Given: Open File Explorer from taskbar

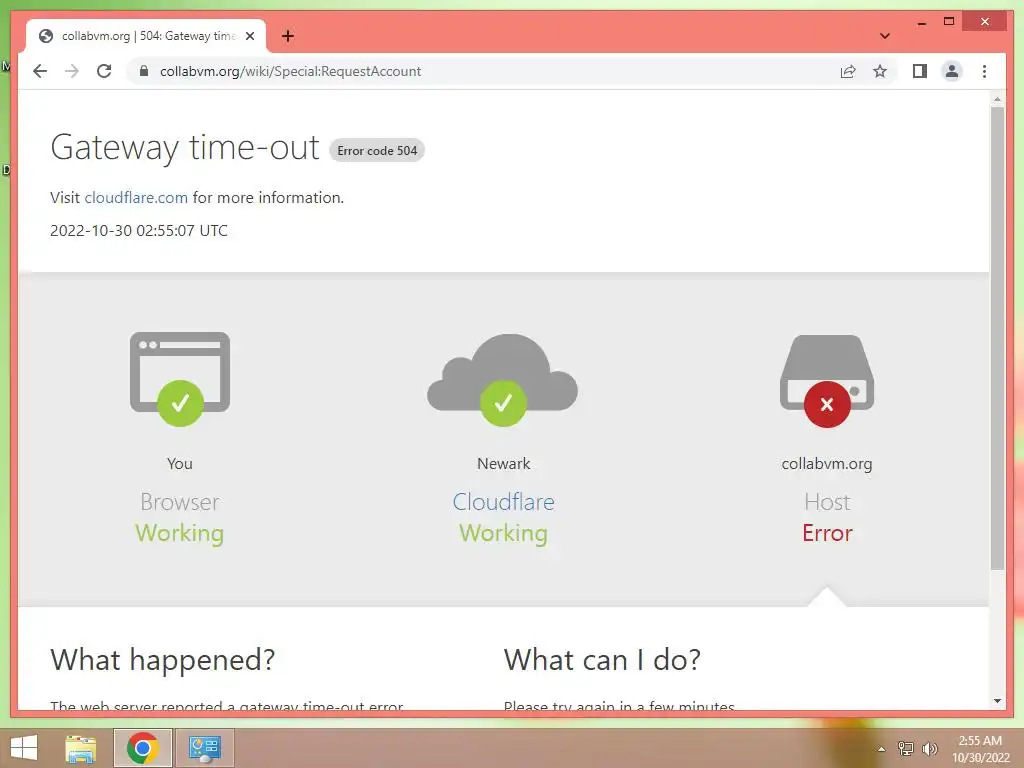Looking at the screenshot, I should [x=81, y=748].
